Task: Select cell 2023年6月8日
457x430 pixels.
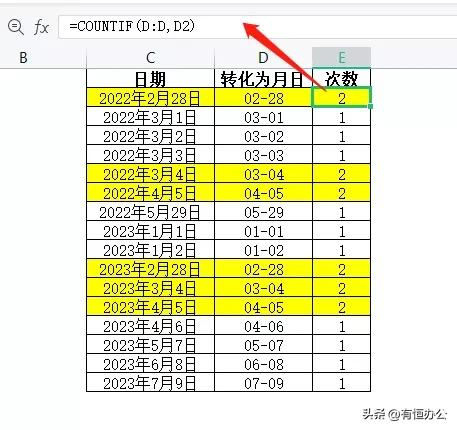Action: [150, 363]
